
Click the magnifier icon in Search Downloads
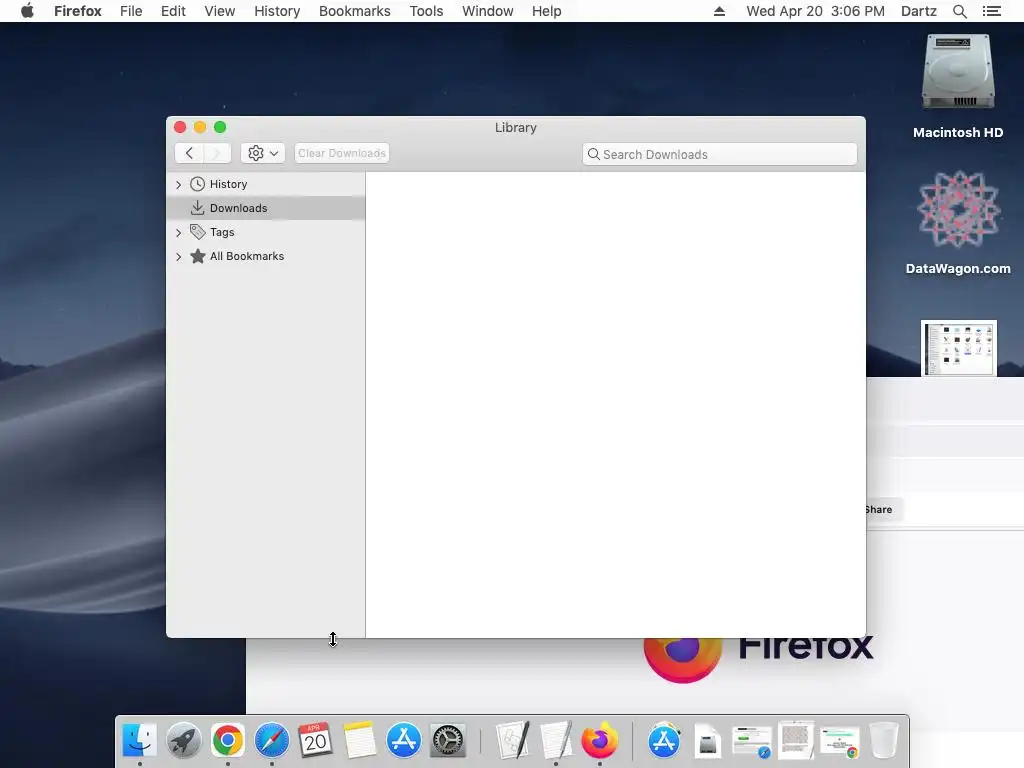coord(594,154)
